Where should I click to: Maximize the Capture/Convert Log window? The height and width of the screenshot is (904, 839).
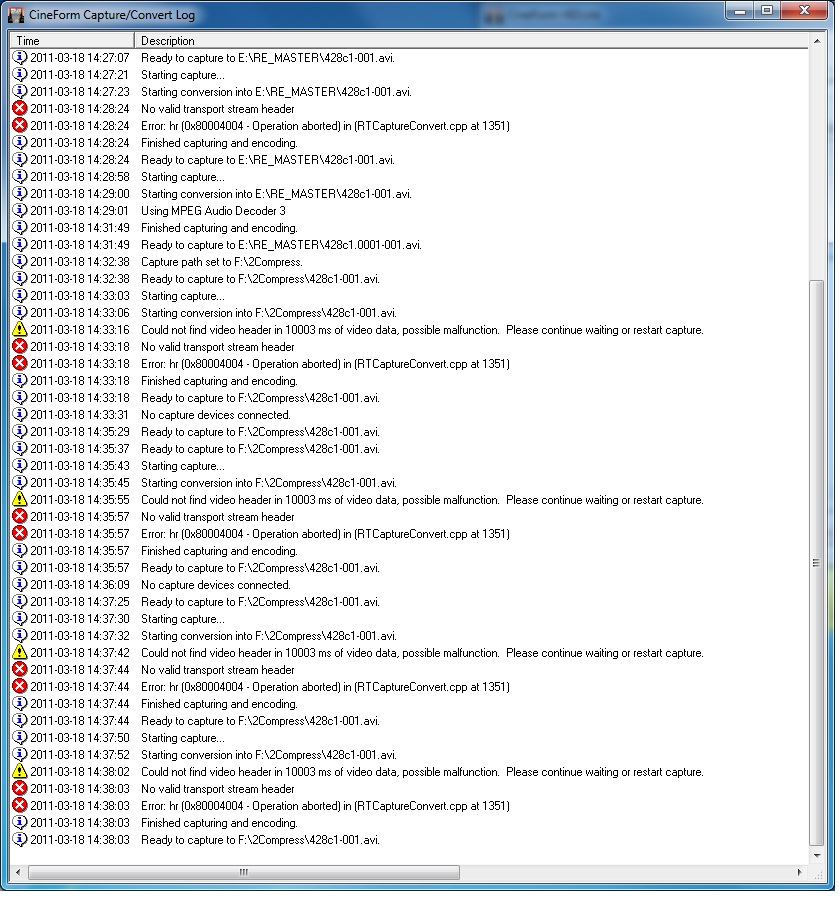[767, 11]
